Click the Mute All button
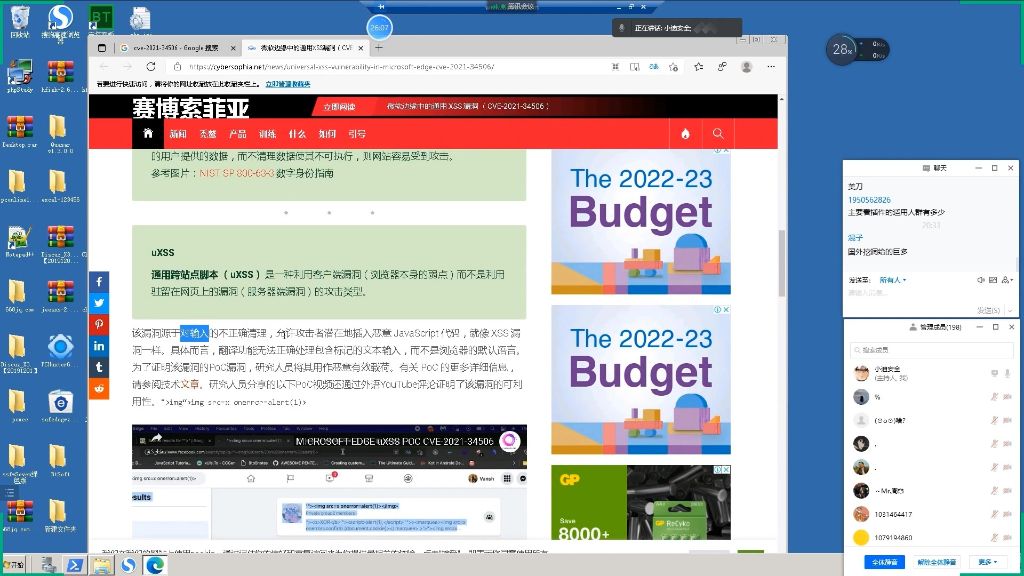The width and height of the screenshot is (1024, 576). pyautogui.click(x=884, y=562)
